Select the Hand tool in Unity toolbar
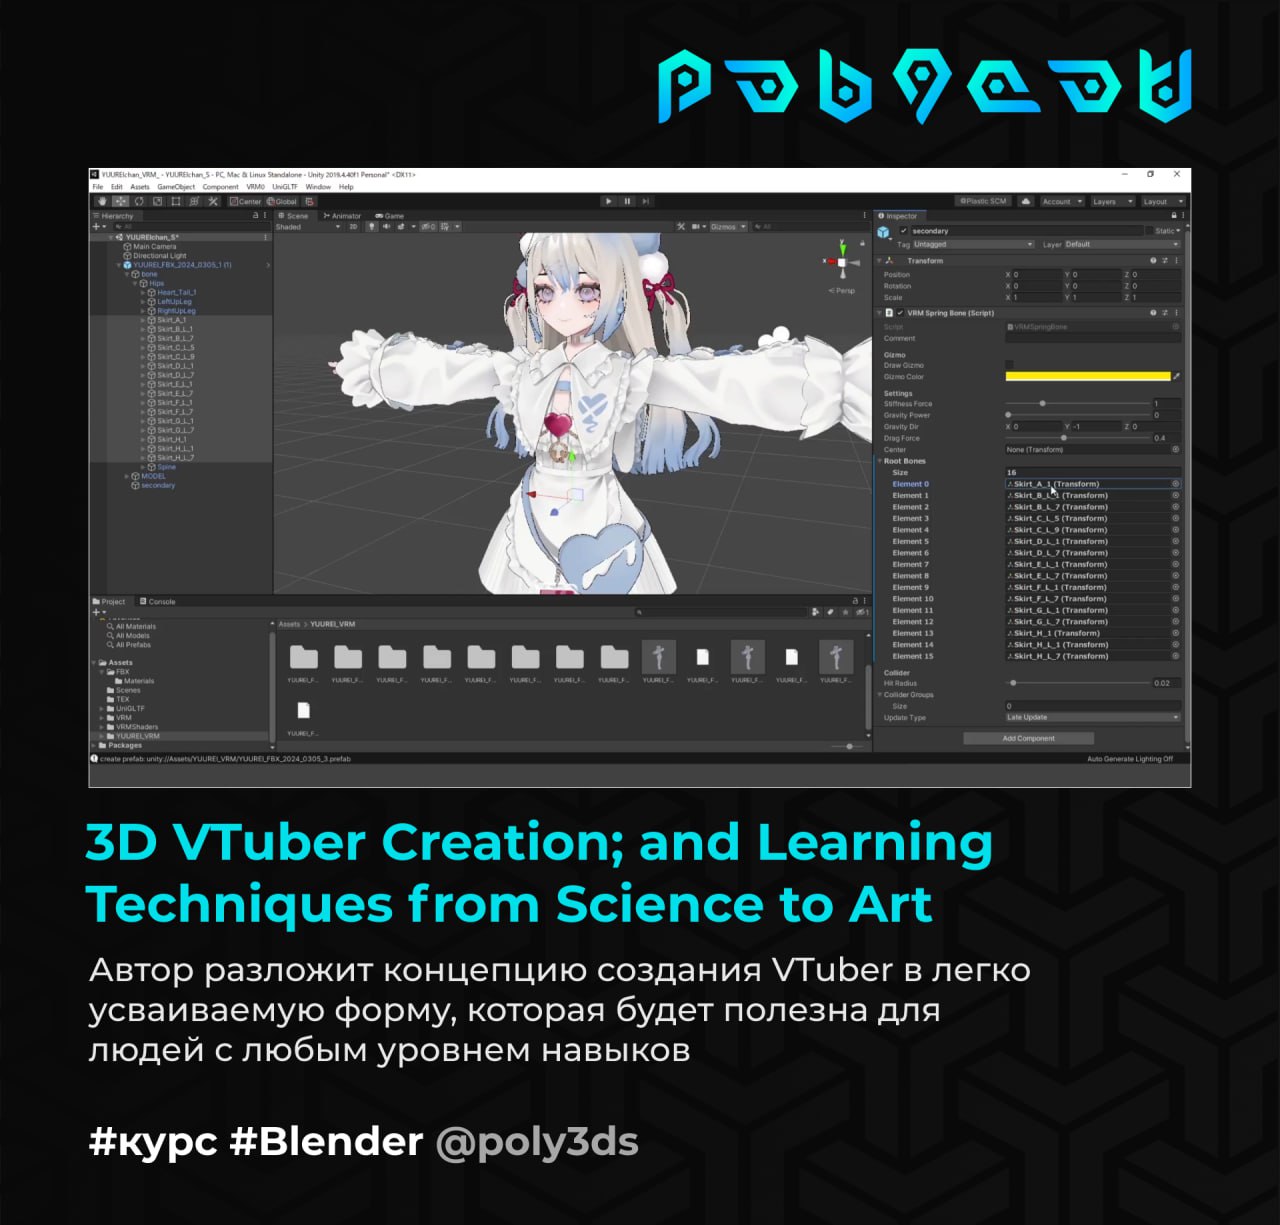The width and height of the screenshot is (1280, 1225). click(101, 201)
